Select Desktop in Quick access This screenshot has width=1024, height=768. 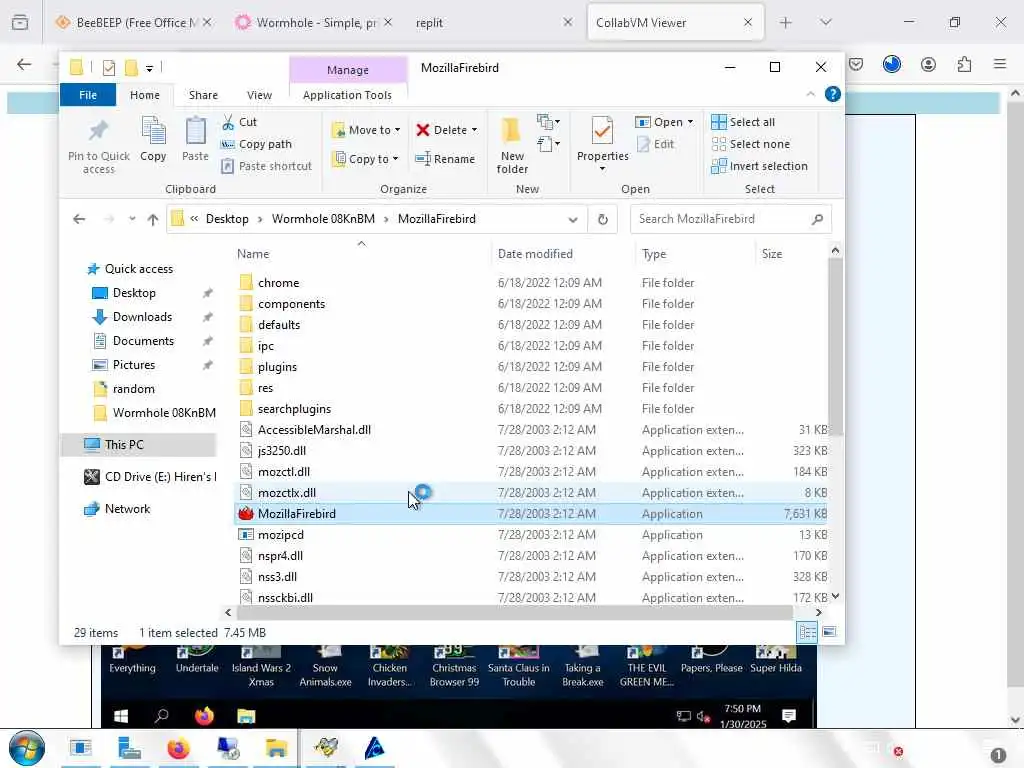click(x=134, y=293)
